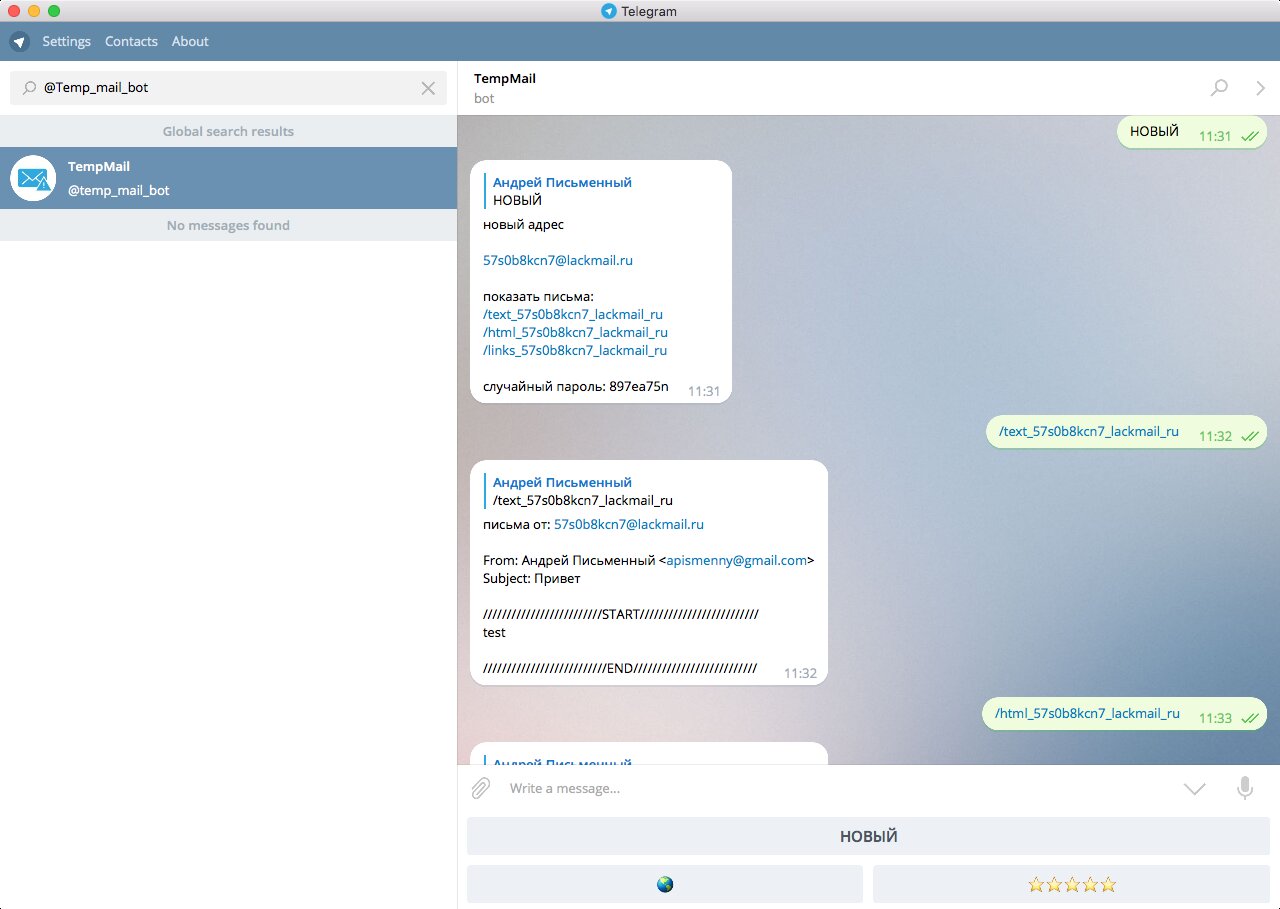Click the bot subtitle under TempMail header
Viewport: 1280px width, 909px height.
click(x=484, y=98)
